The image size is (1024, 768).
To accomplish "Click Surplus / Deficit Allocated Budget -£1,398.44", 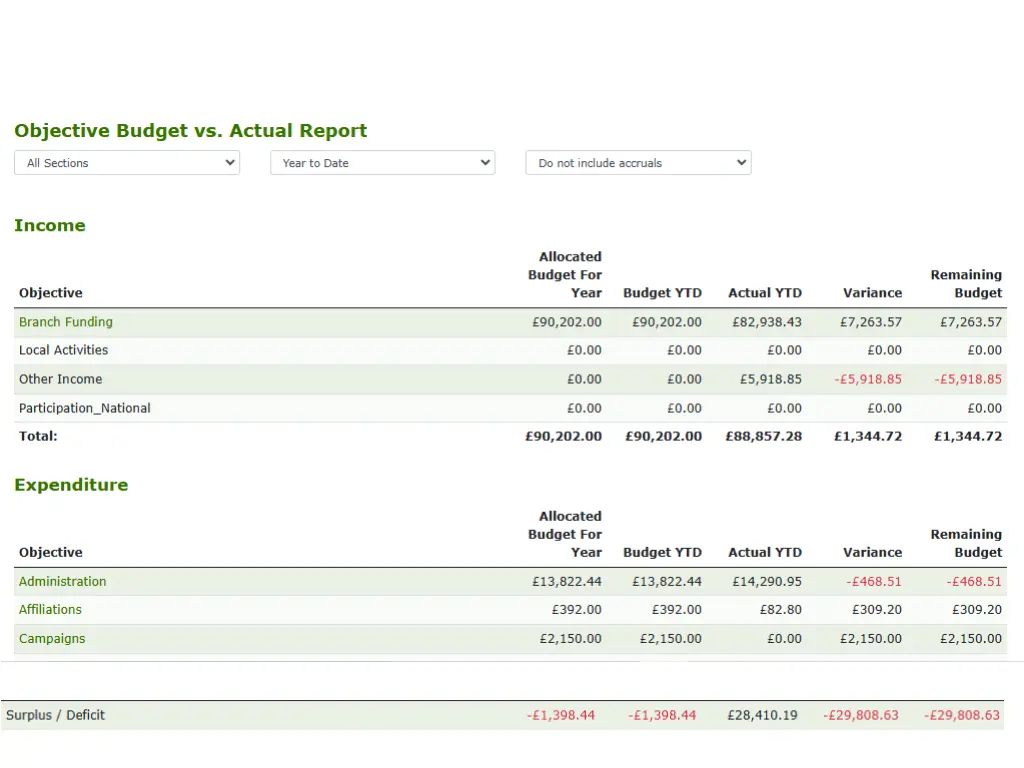I will click(x=561, y=715).
